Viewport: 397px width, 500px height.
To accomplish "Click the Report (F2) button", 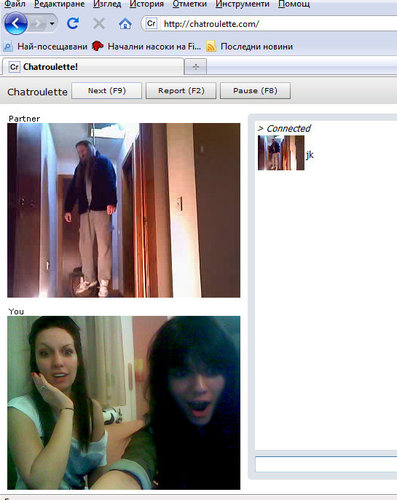I will tap(181, 91).
